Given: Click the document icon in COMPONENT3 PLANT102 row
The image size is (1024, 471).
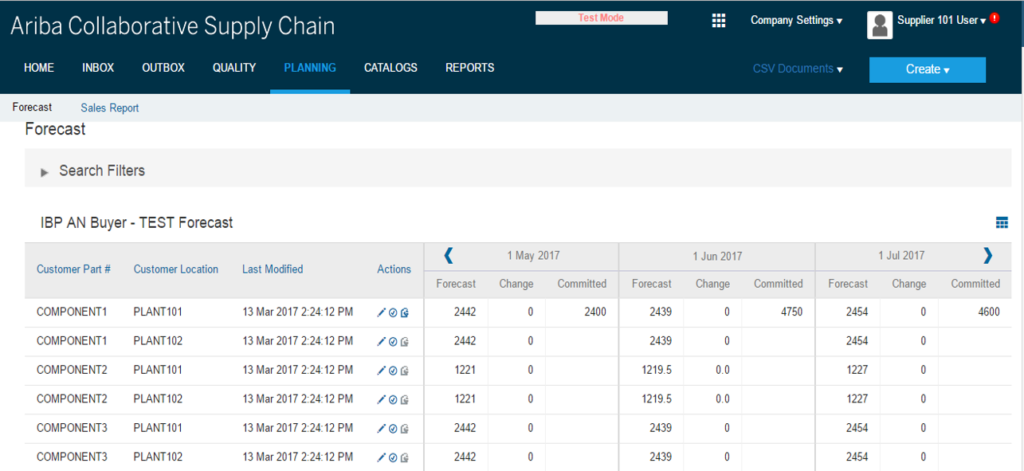Looking at the screenshot, I should click(404, 457).
